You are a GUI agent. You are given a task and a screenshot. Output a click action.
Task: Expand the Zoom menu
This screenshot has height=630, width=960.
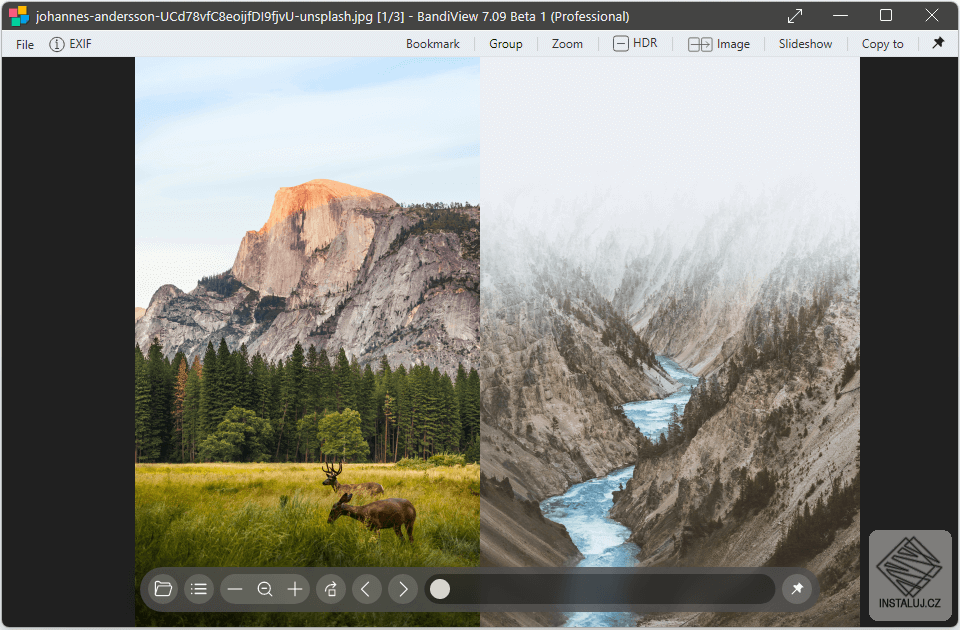click(567, 44)
